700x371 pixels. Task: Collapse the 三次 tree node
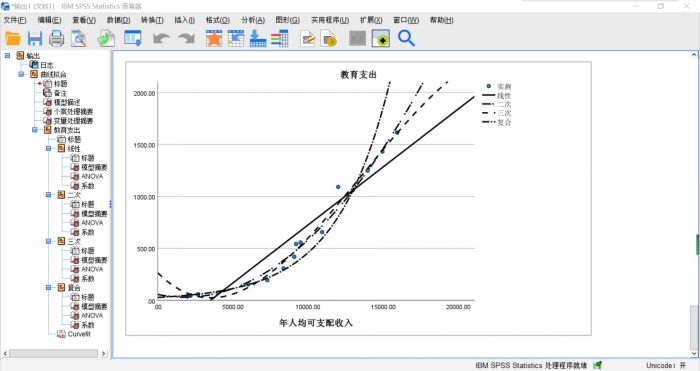[49, 241]
